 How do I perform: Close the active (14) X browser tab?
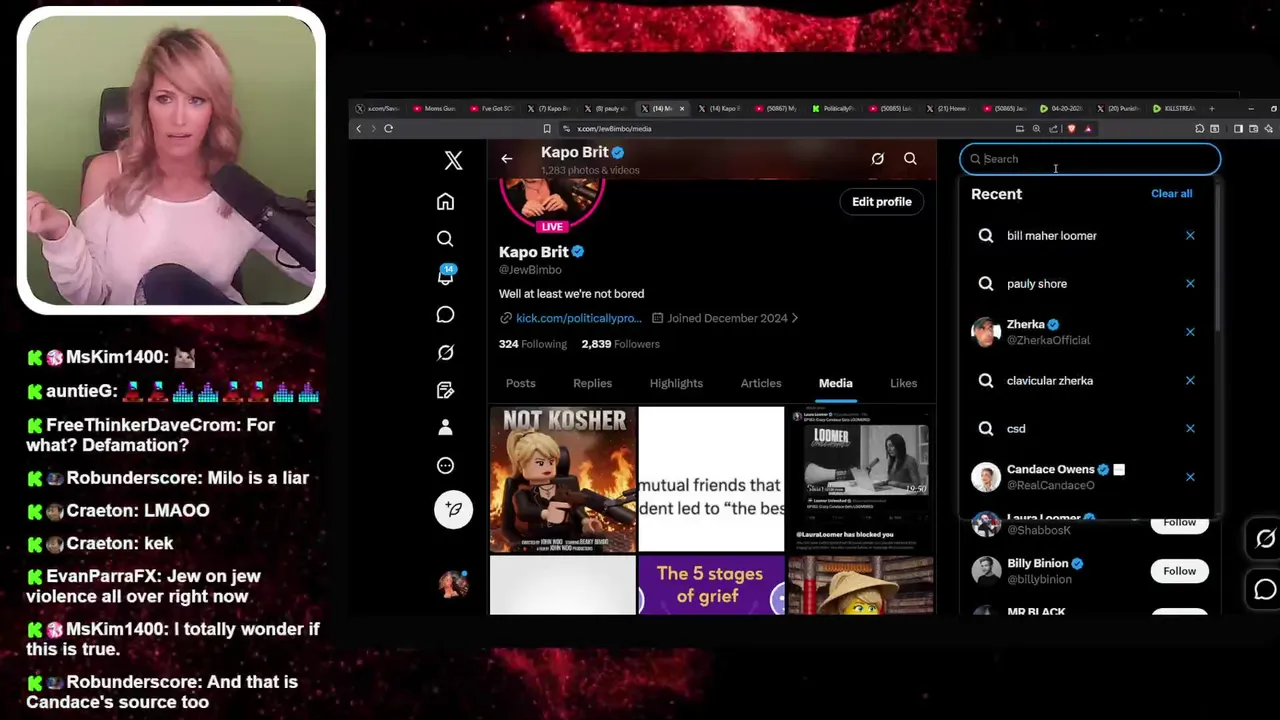click(682, 108)
